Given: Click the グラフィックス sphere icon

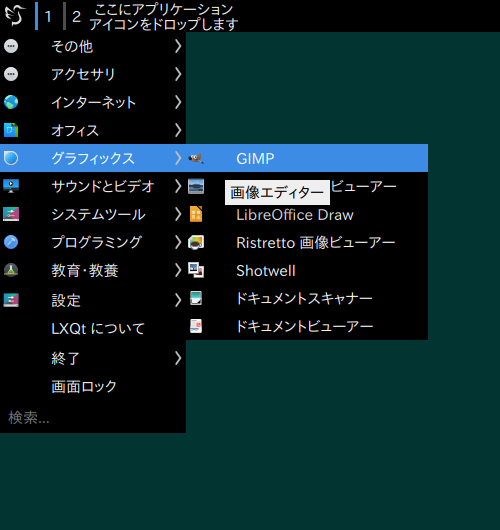Looking at the screenshot, I should point(11,158).
